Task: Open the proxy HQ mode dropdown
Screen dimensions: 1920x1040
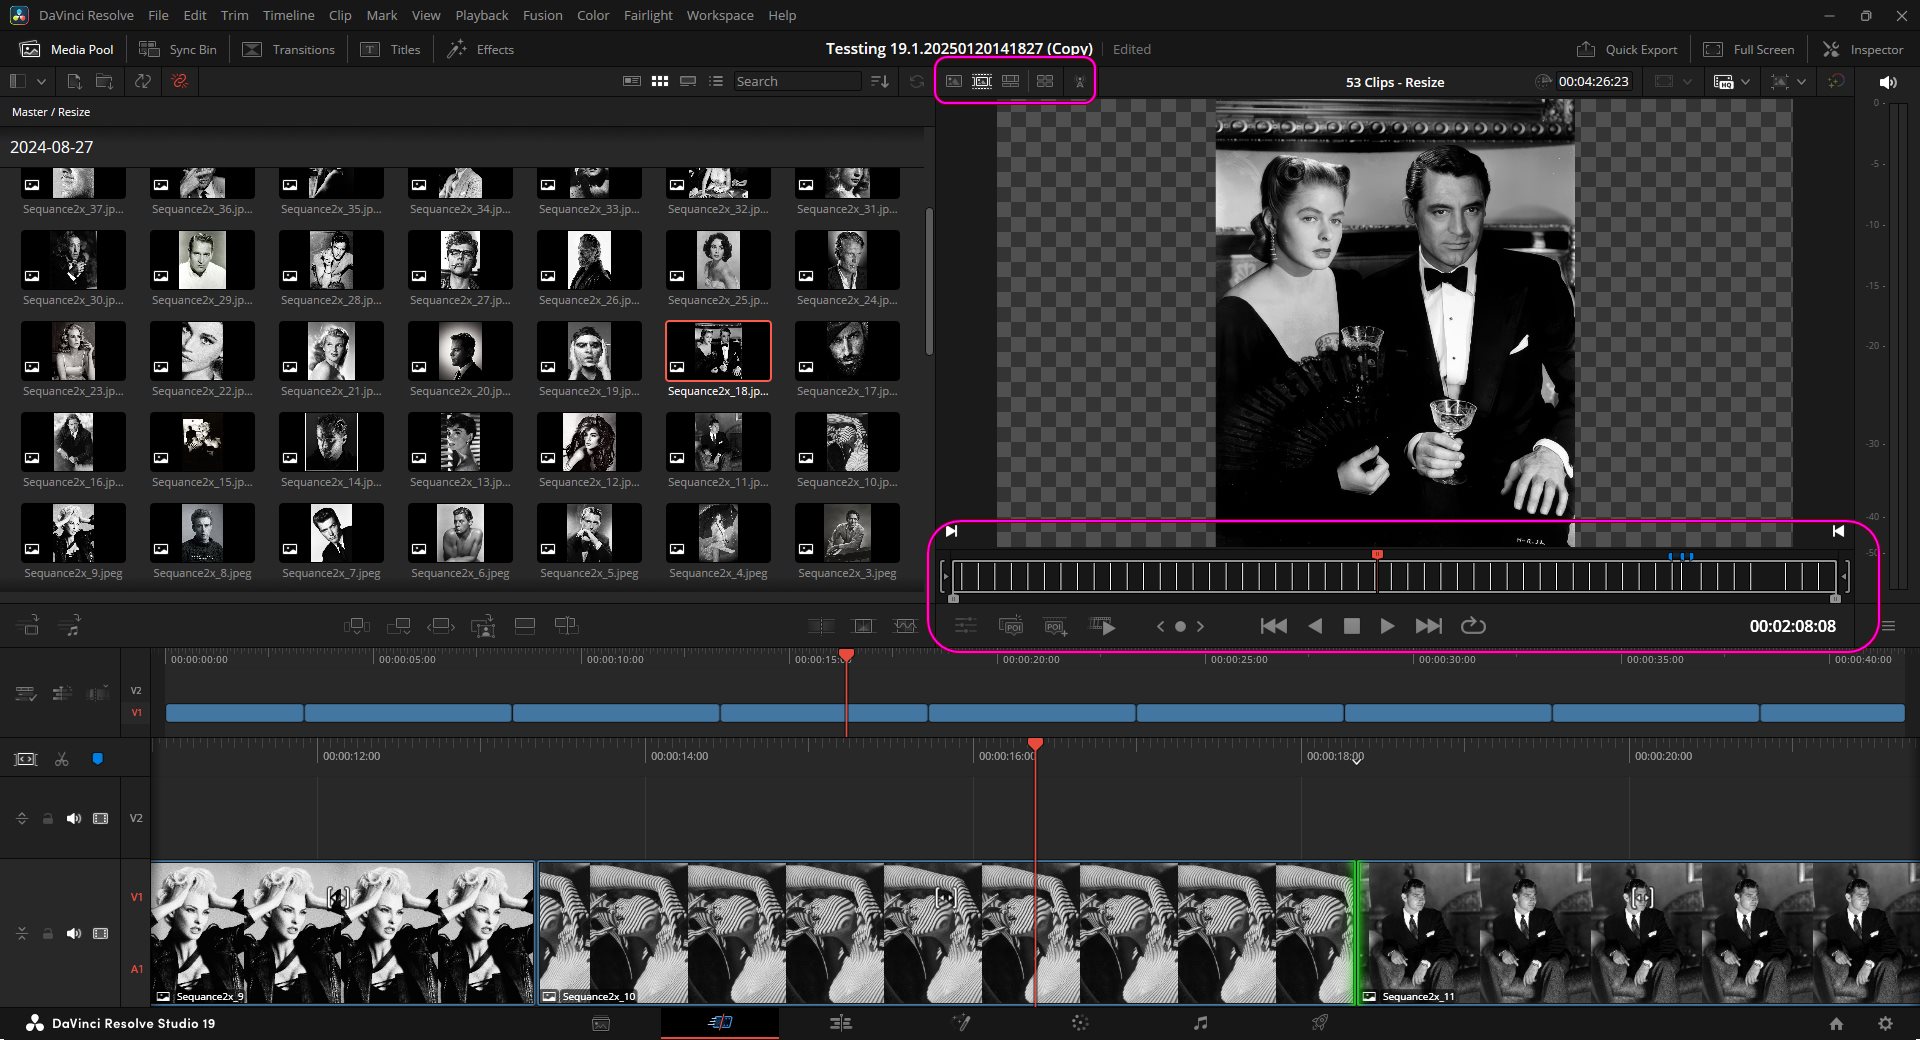Action: [1745, 82]
